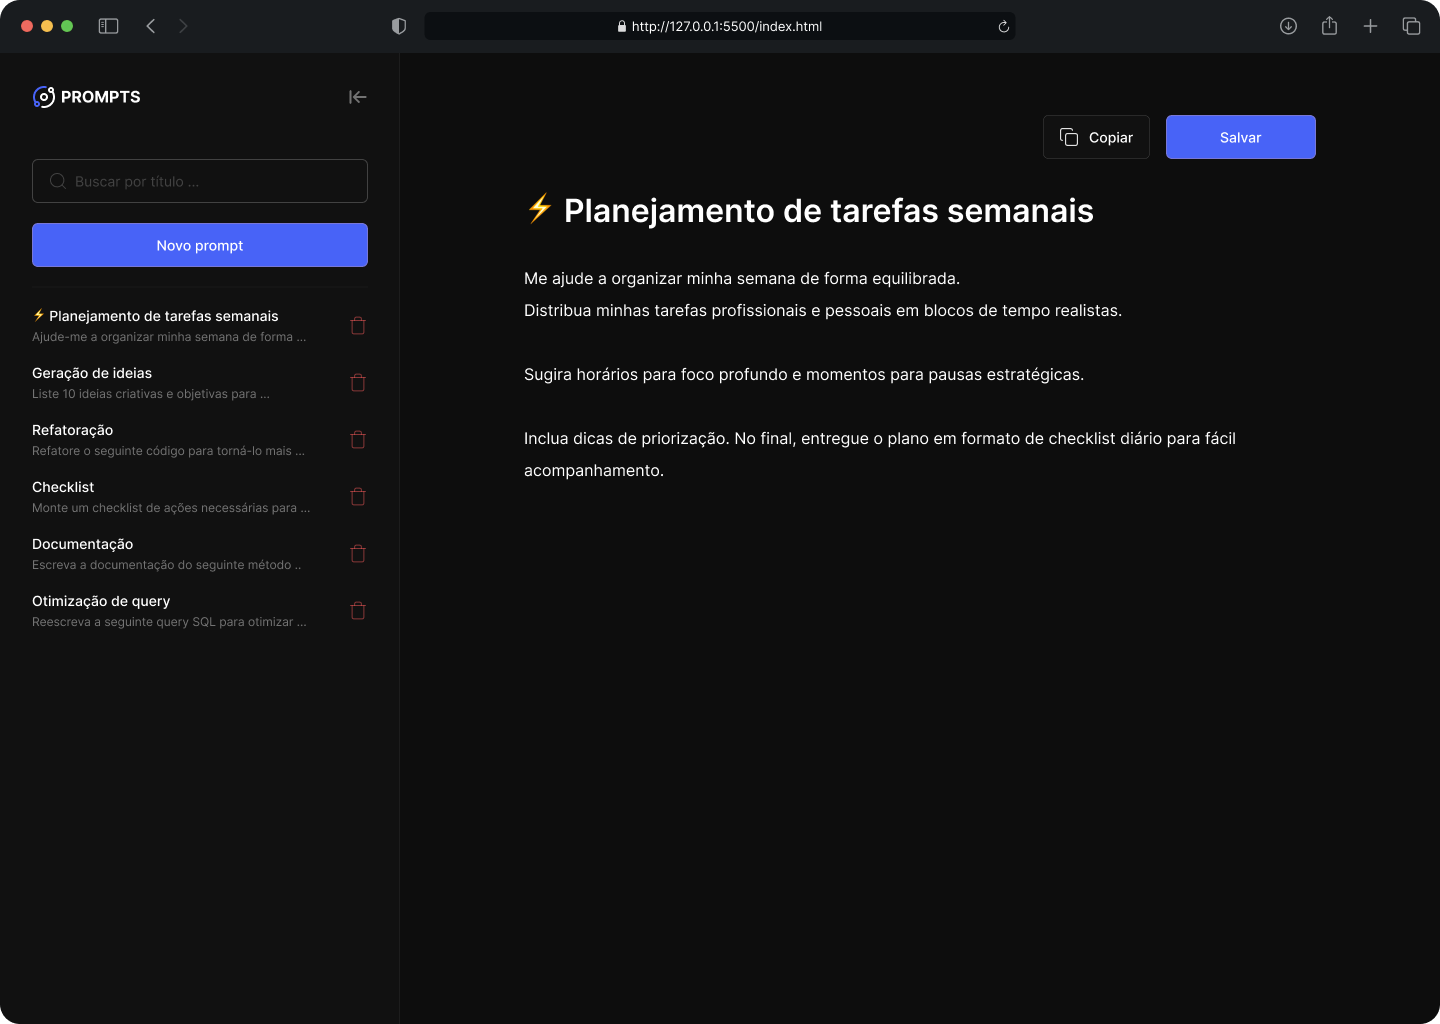Toggle the browser sidebar panel icon
The height and width of the screenshot is (1024, 1440).
point(108,26)
